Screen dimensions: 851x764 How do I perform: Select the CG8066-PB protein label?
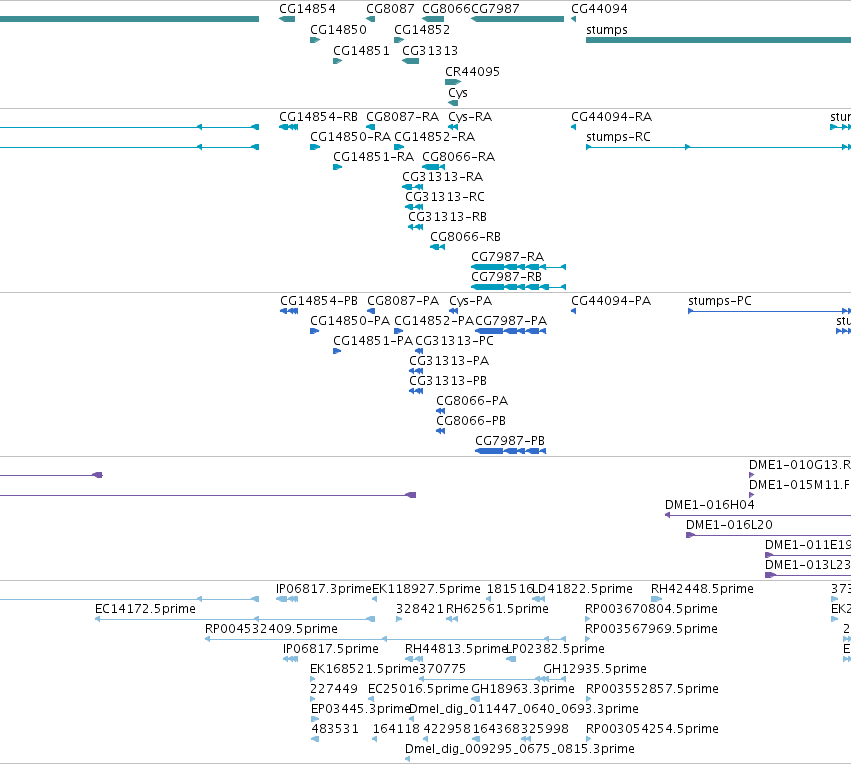coord(471,421)
